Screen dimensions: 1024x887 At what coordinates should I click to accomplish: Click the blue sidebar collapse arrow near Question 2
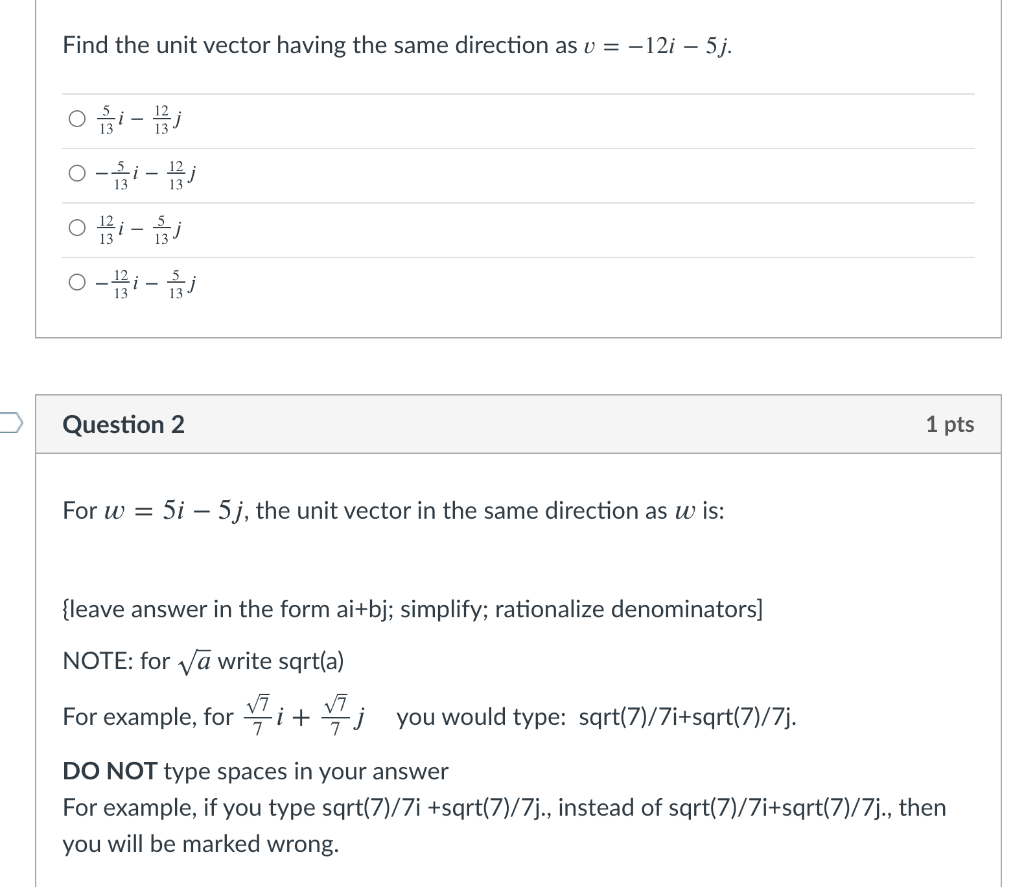click(8, 424)
